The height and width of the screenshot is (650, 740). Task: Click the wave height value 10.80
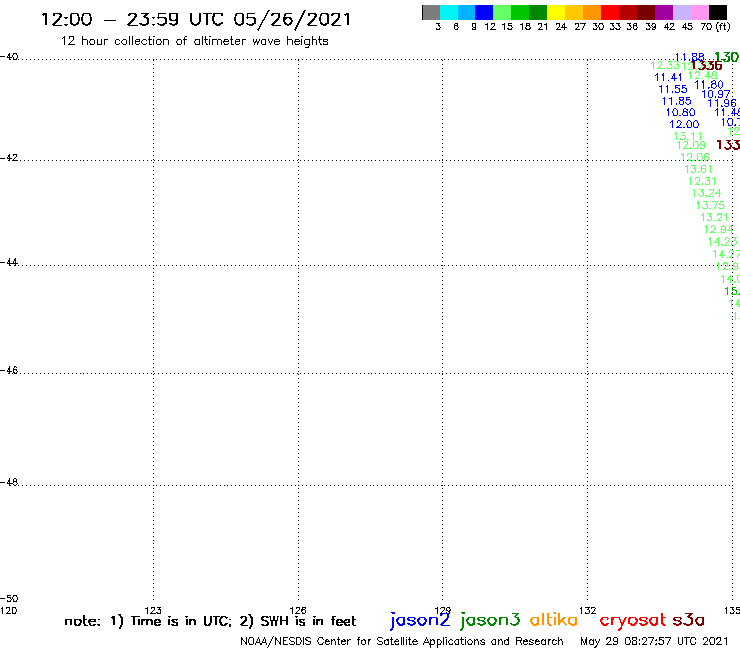tap(681, 112)
